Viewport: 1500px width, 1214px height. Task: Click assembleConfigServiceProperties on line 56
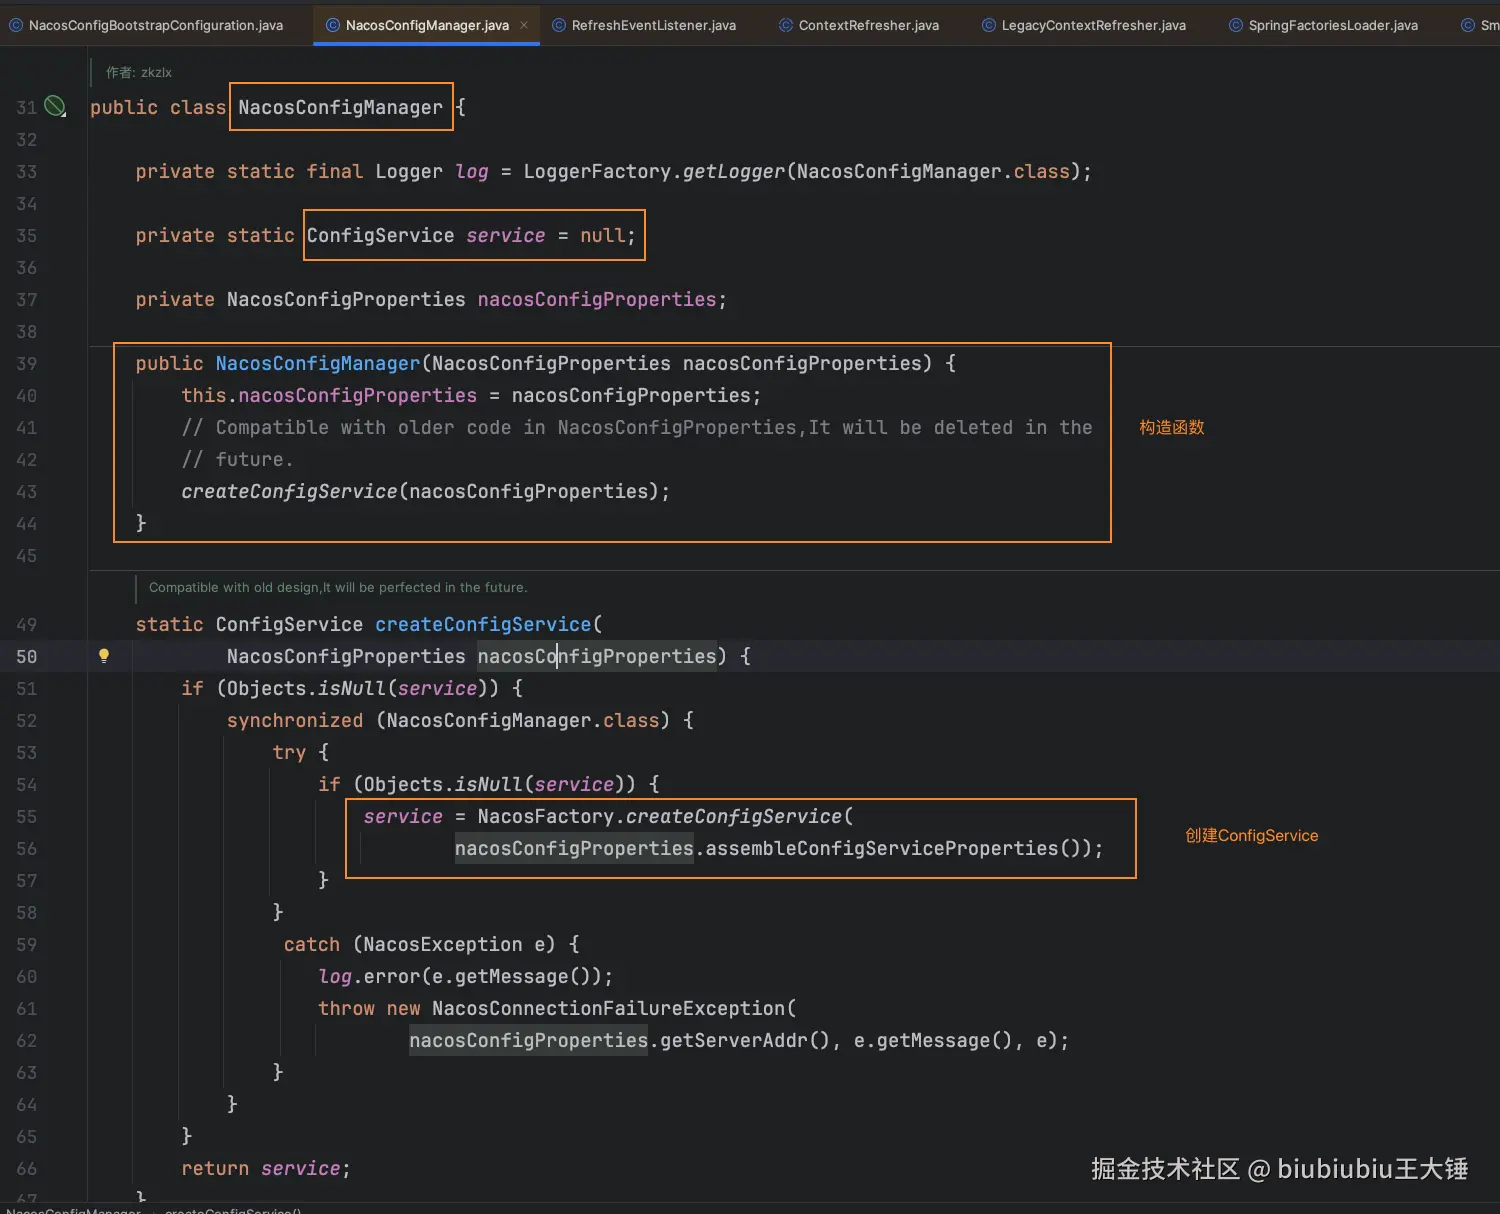coord(882,848)
